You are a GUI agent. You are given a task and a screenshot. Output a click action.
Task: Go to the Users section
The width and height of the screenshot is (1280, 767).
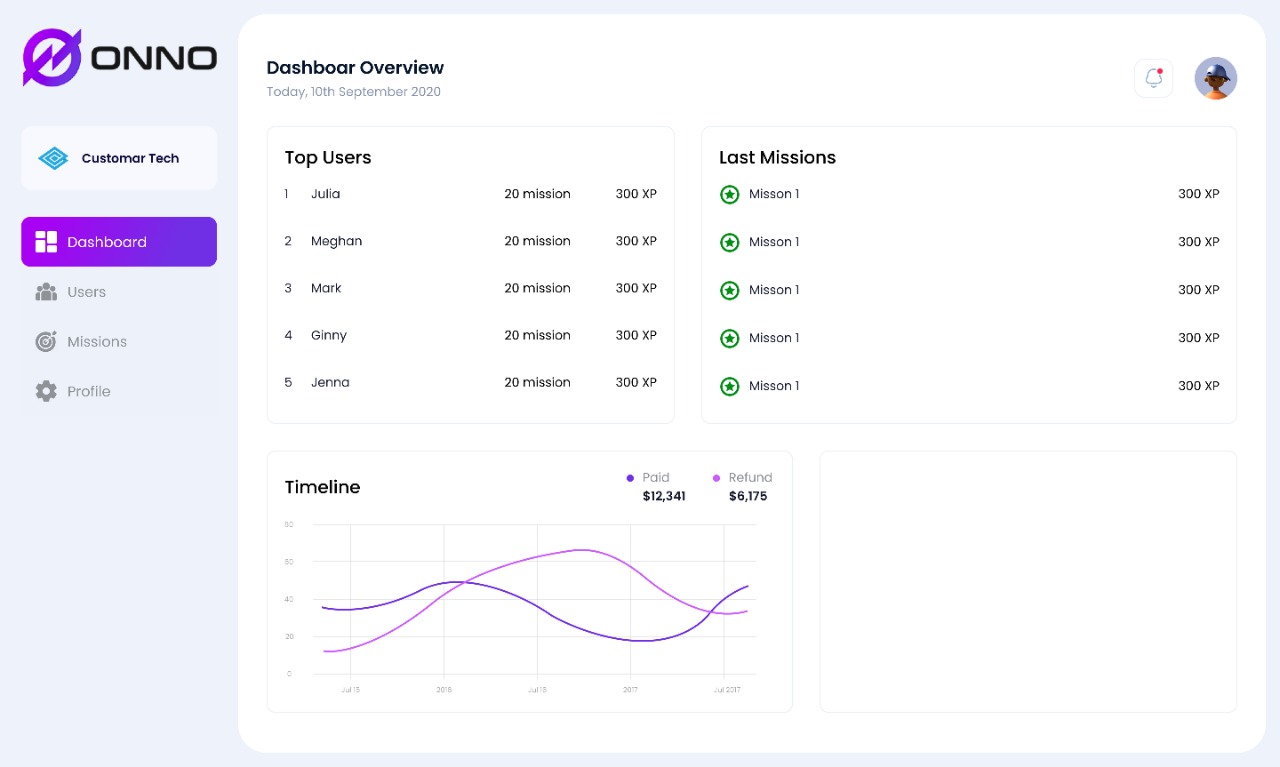point(119,292)
